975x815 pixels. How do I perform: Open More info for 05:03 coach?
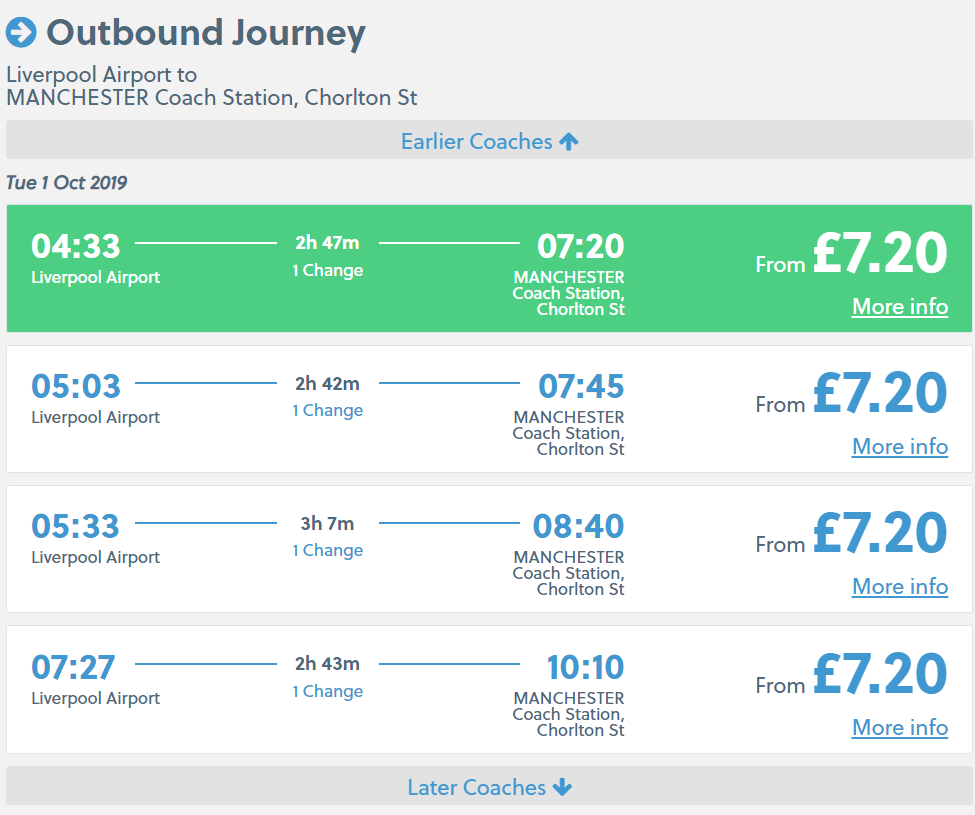tap(899, 446)
